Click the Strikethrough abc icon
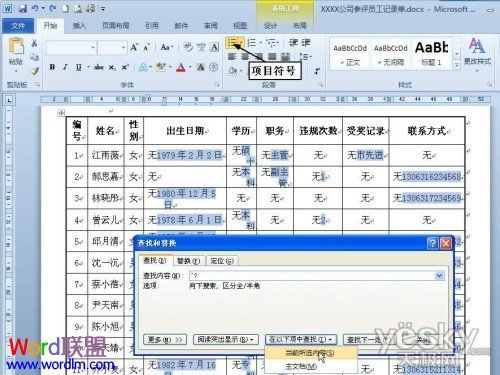The height and width of the screenshot is (375, 500). 99,68
